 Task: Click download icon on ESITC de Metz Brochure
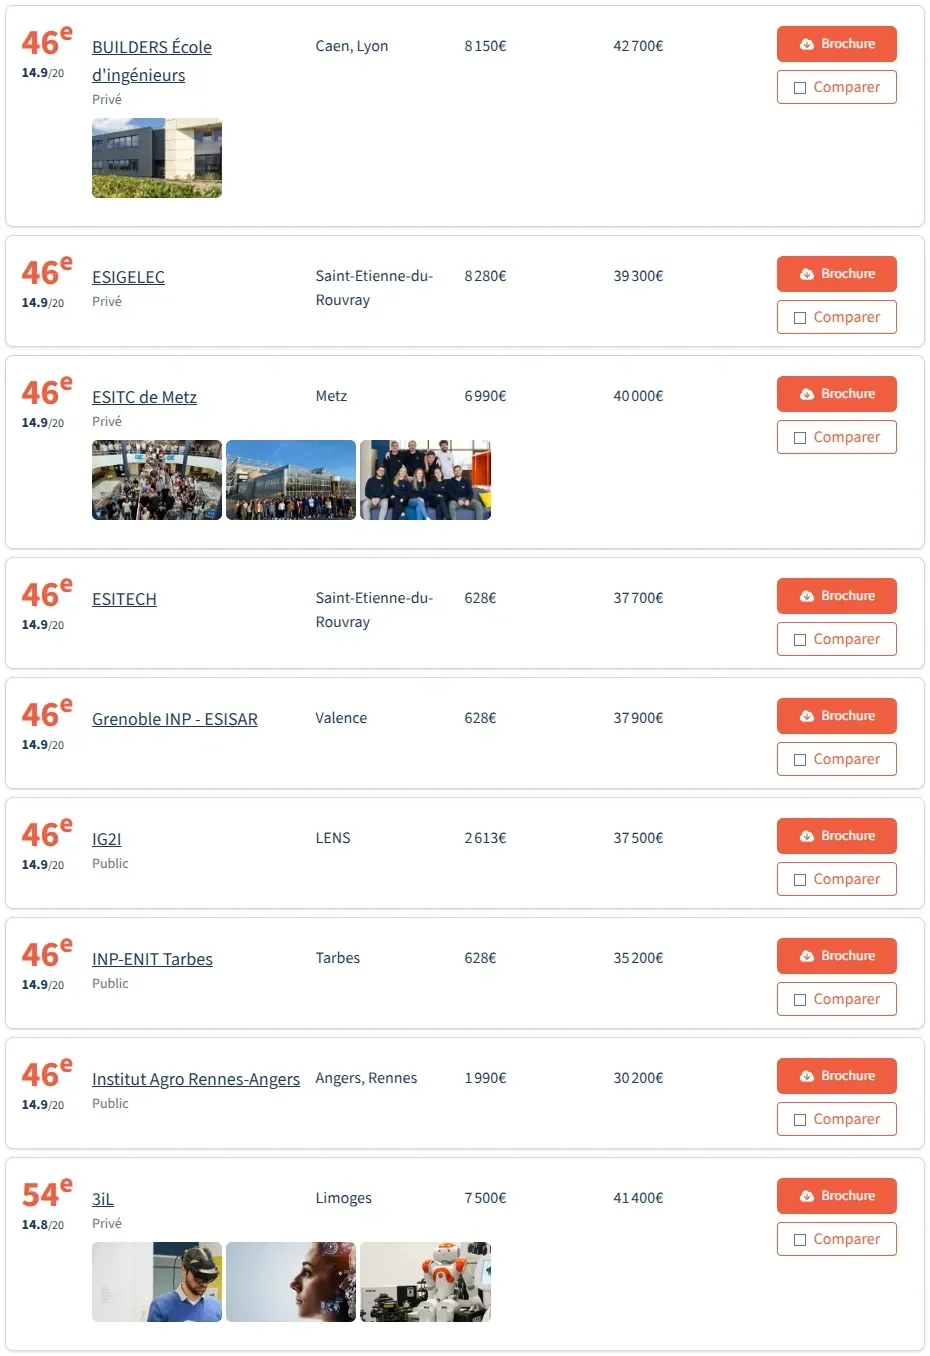tap(807, 394)
